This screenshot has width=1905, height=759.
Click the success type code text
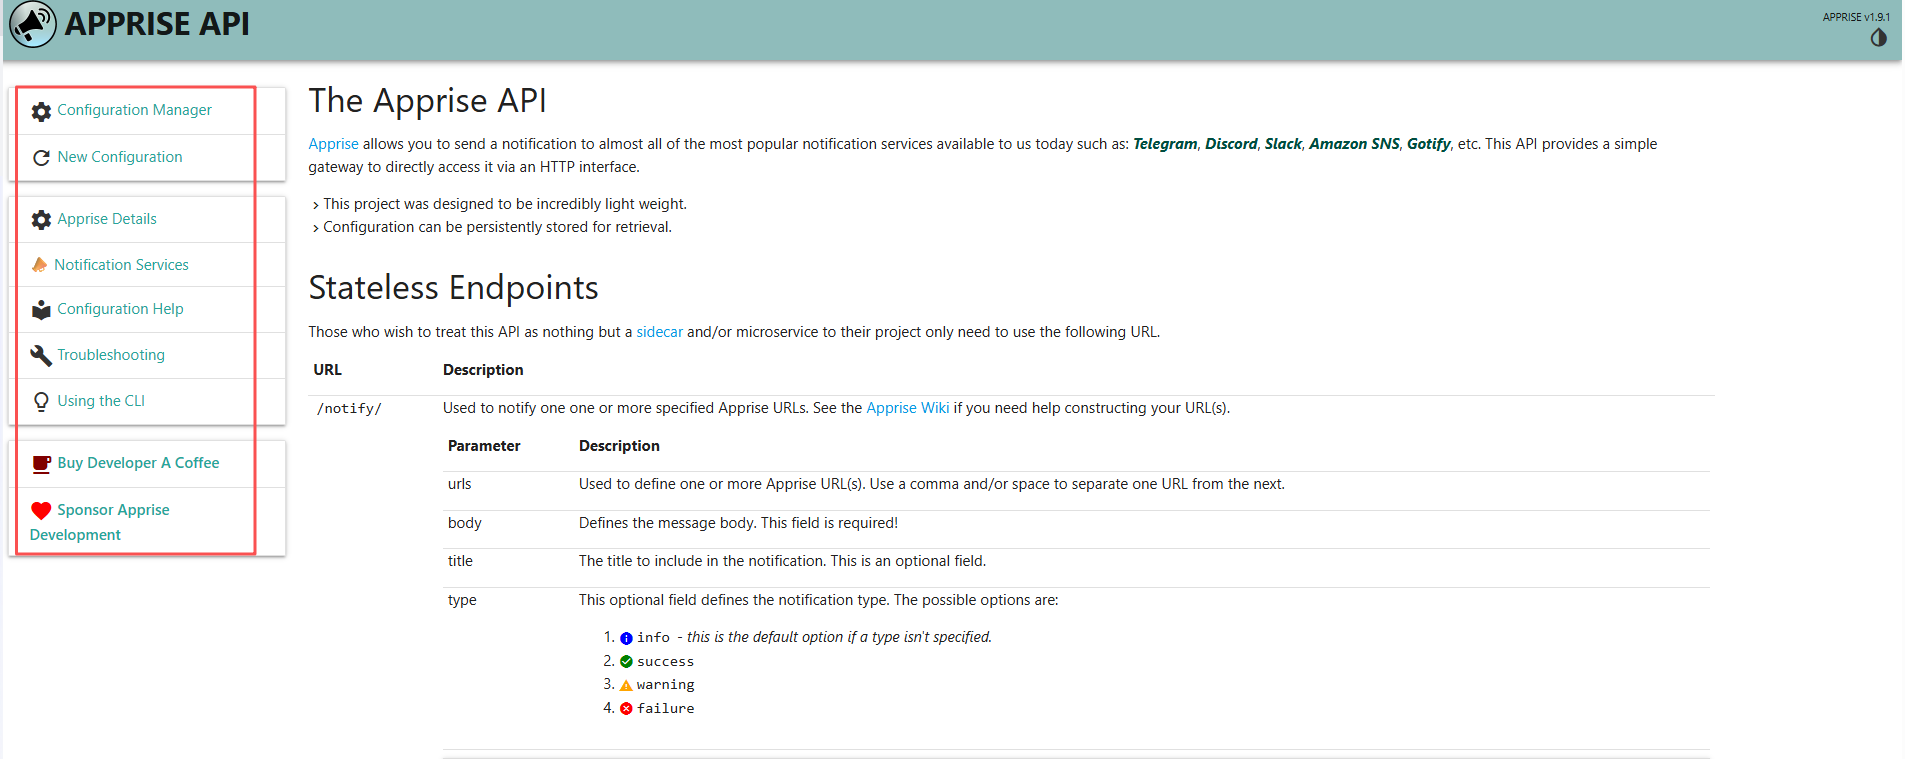coord(665,662)
